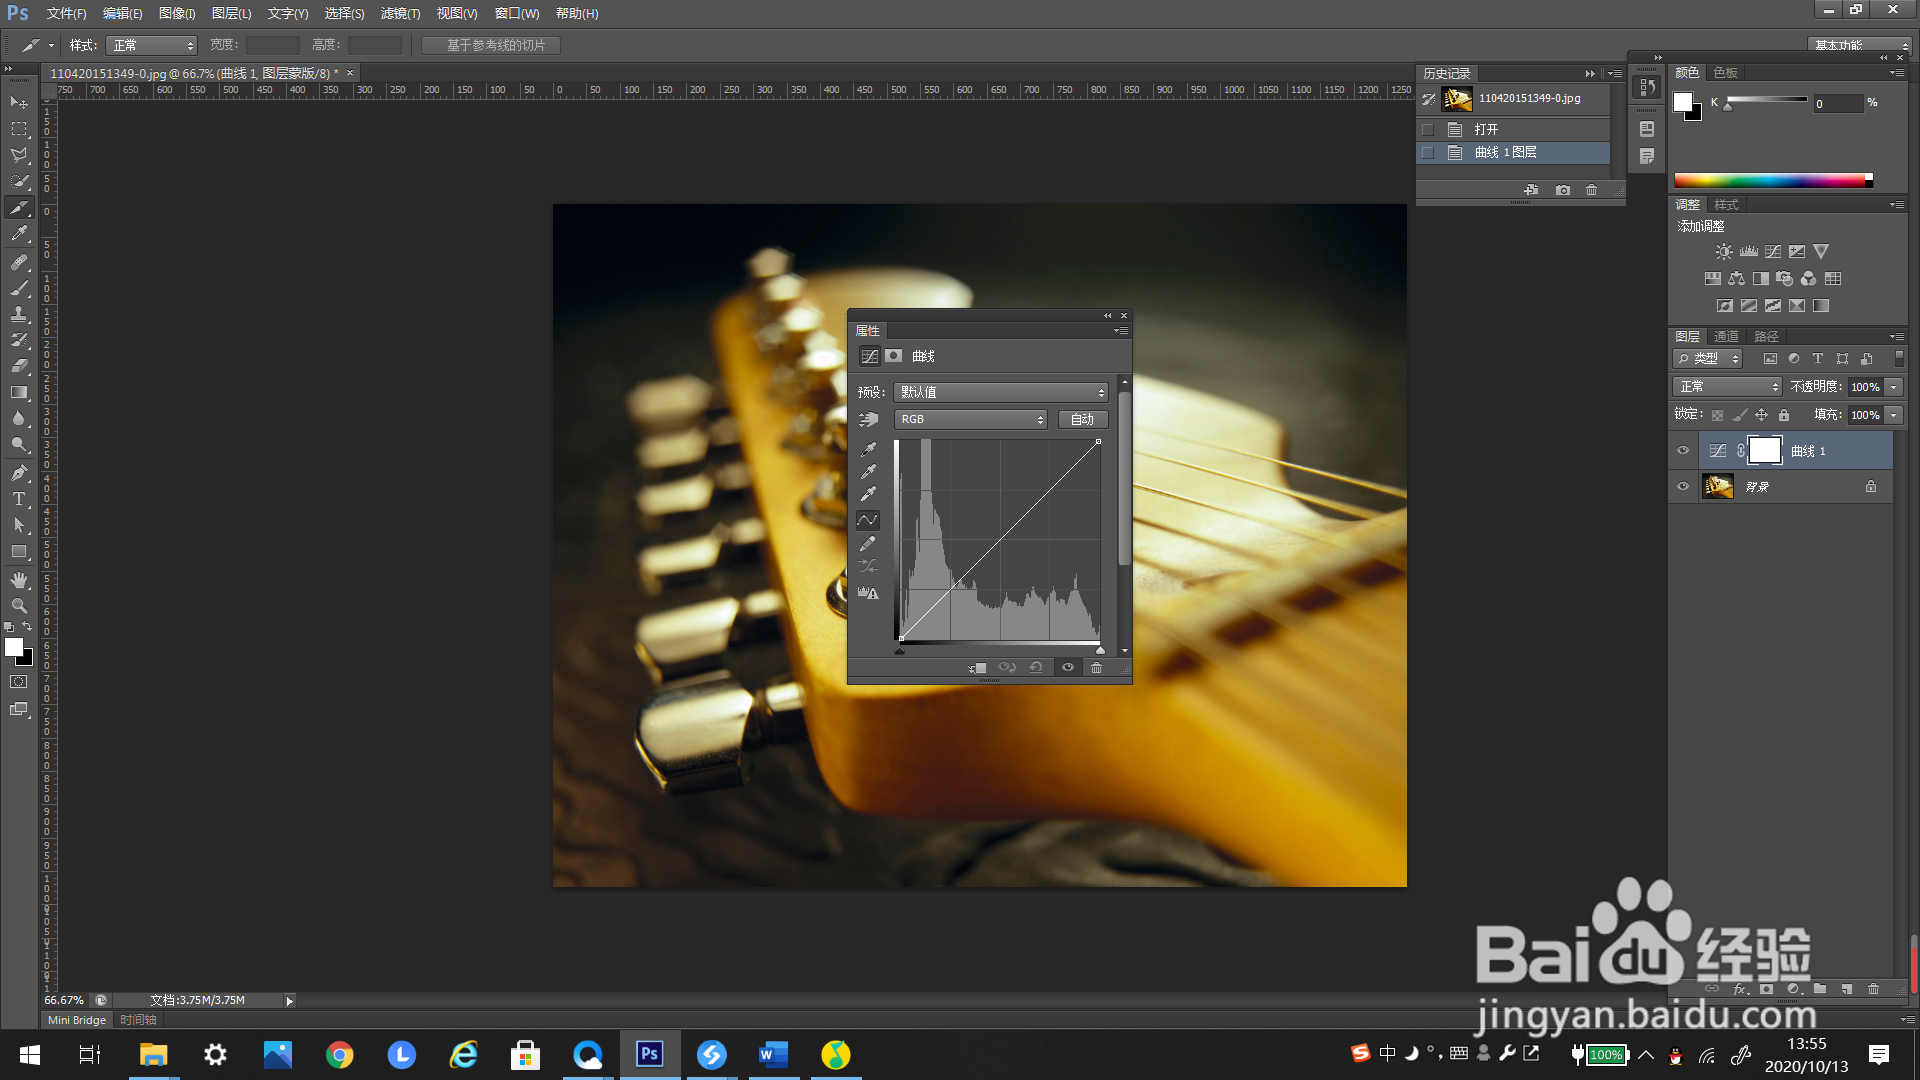
Task: Open layer blend mode 正常 dropdown
Action: [x=1727, y=387]
